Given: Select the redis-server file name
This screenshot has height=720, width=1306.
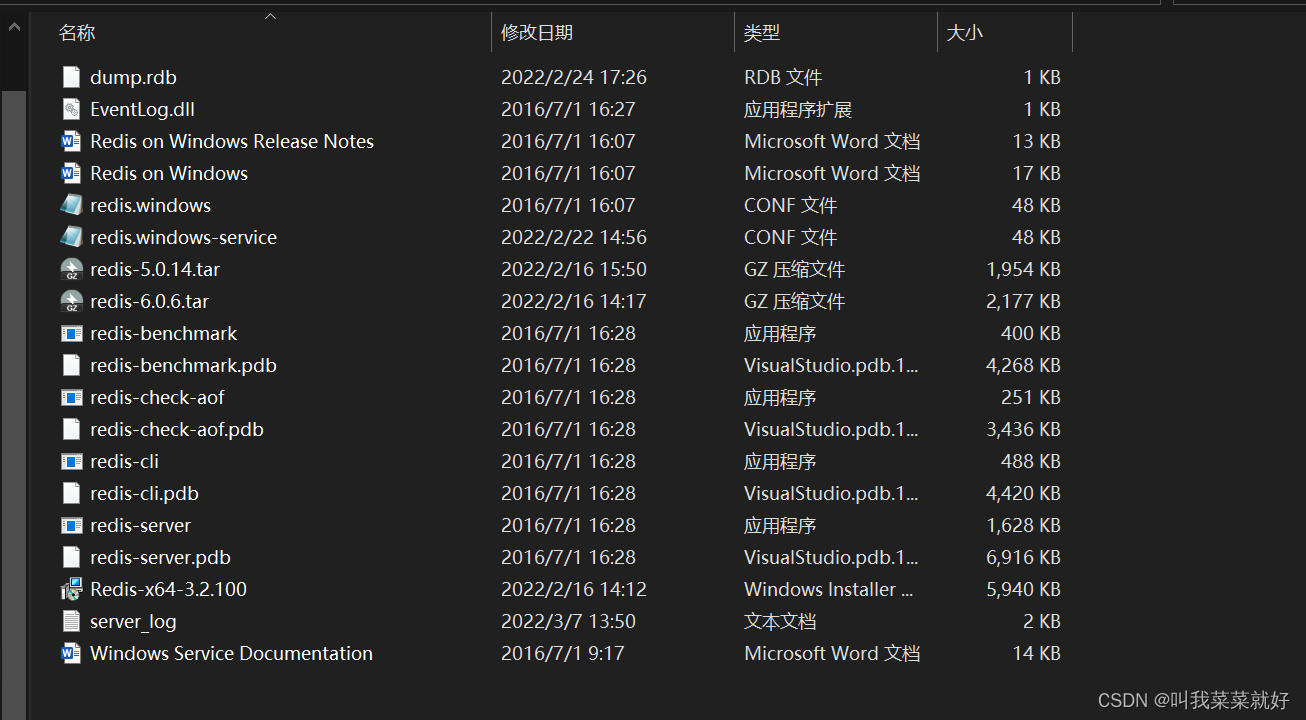Looking at the screenshot, I should (x=140, y=525).
